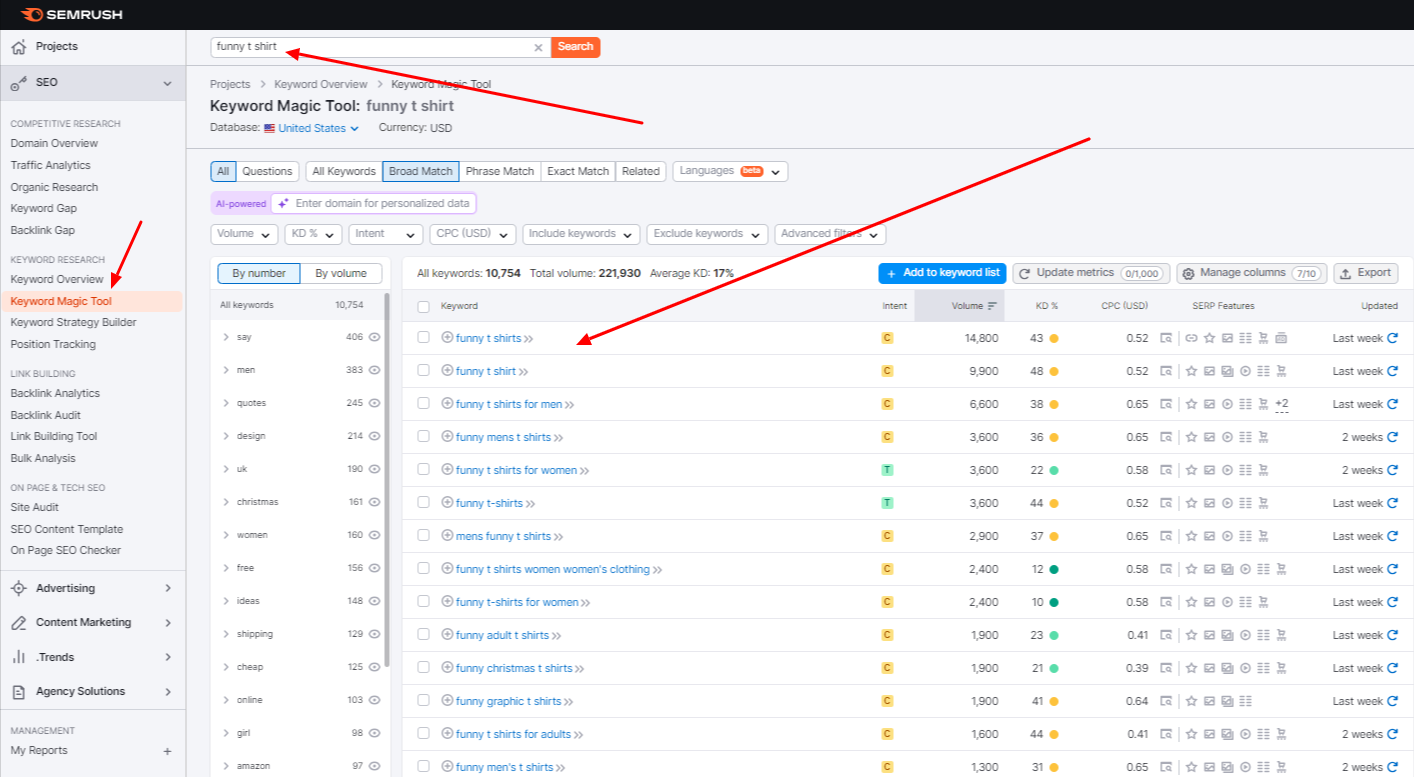The height and width of the screenshot is (777, 1414).
Task: Open Languages beta dropdown
Action: 730,171
